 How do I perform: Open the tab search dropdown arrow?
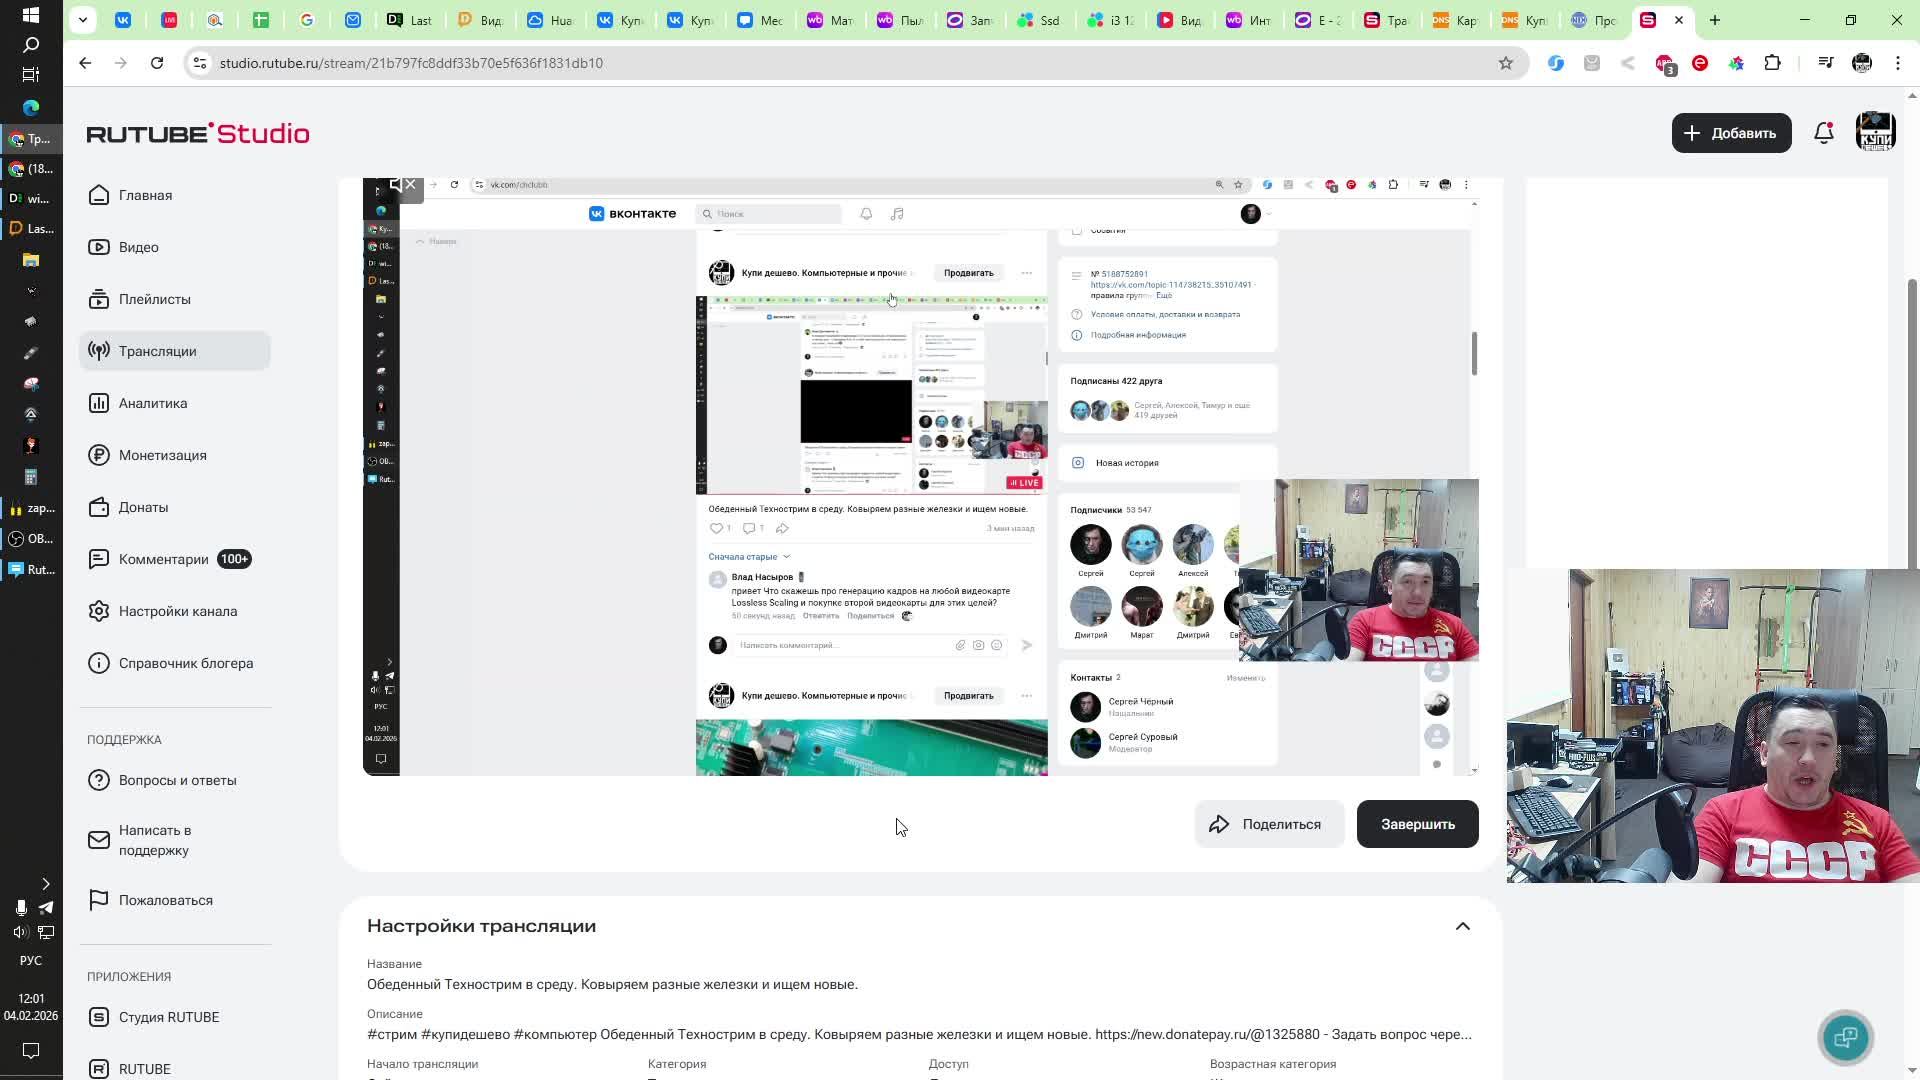coord(83,20)
